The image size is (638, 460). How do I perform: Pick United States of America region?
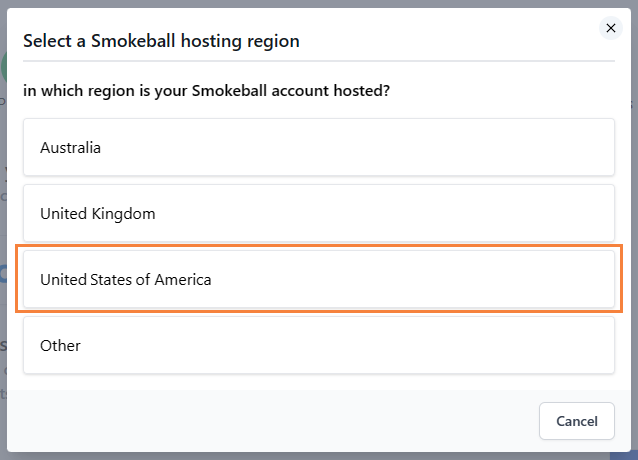tap(319, 279)
